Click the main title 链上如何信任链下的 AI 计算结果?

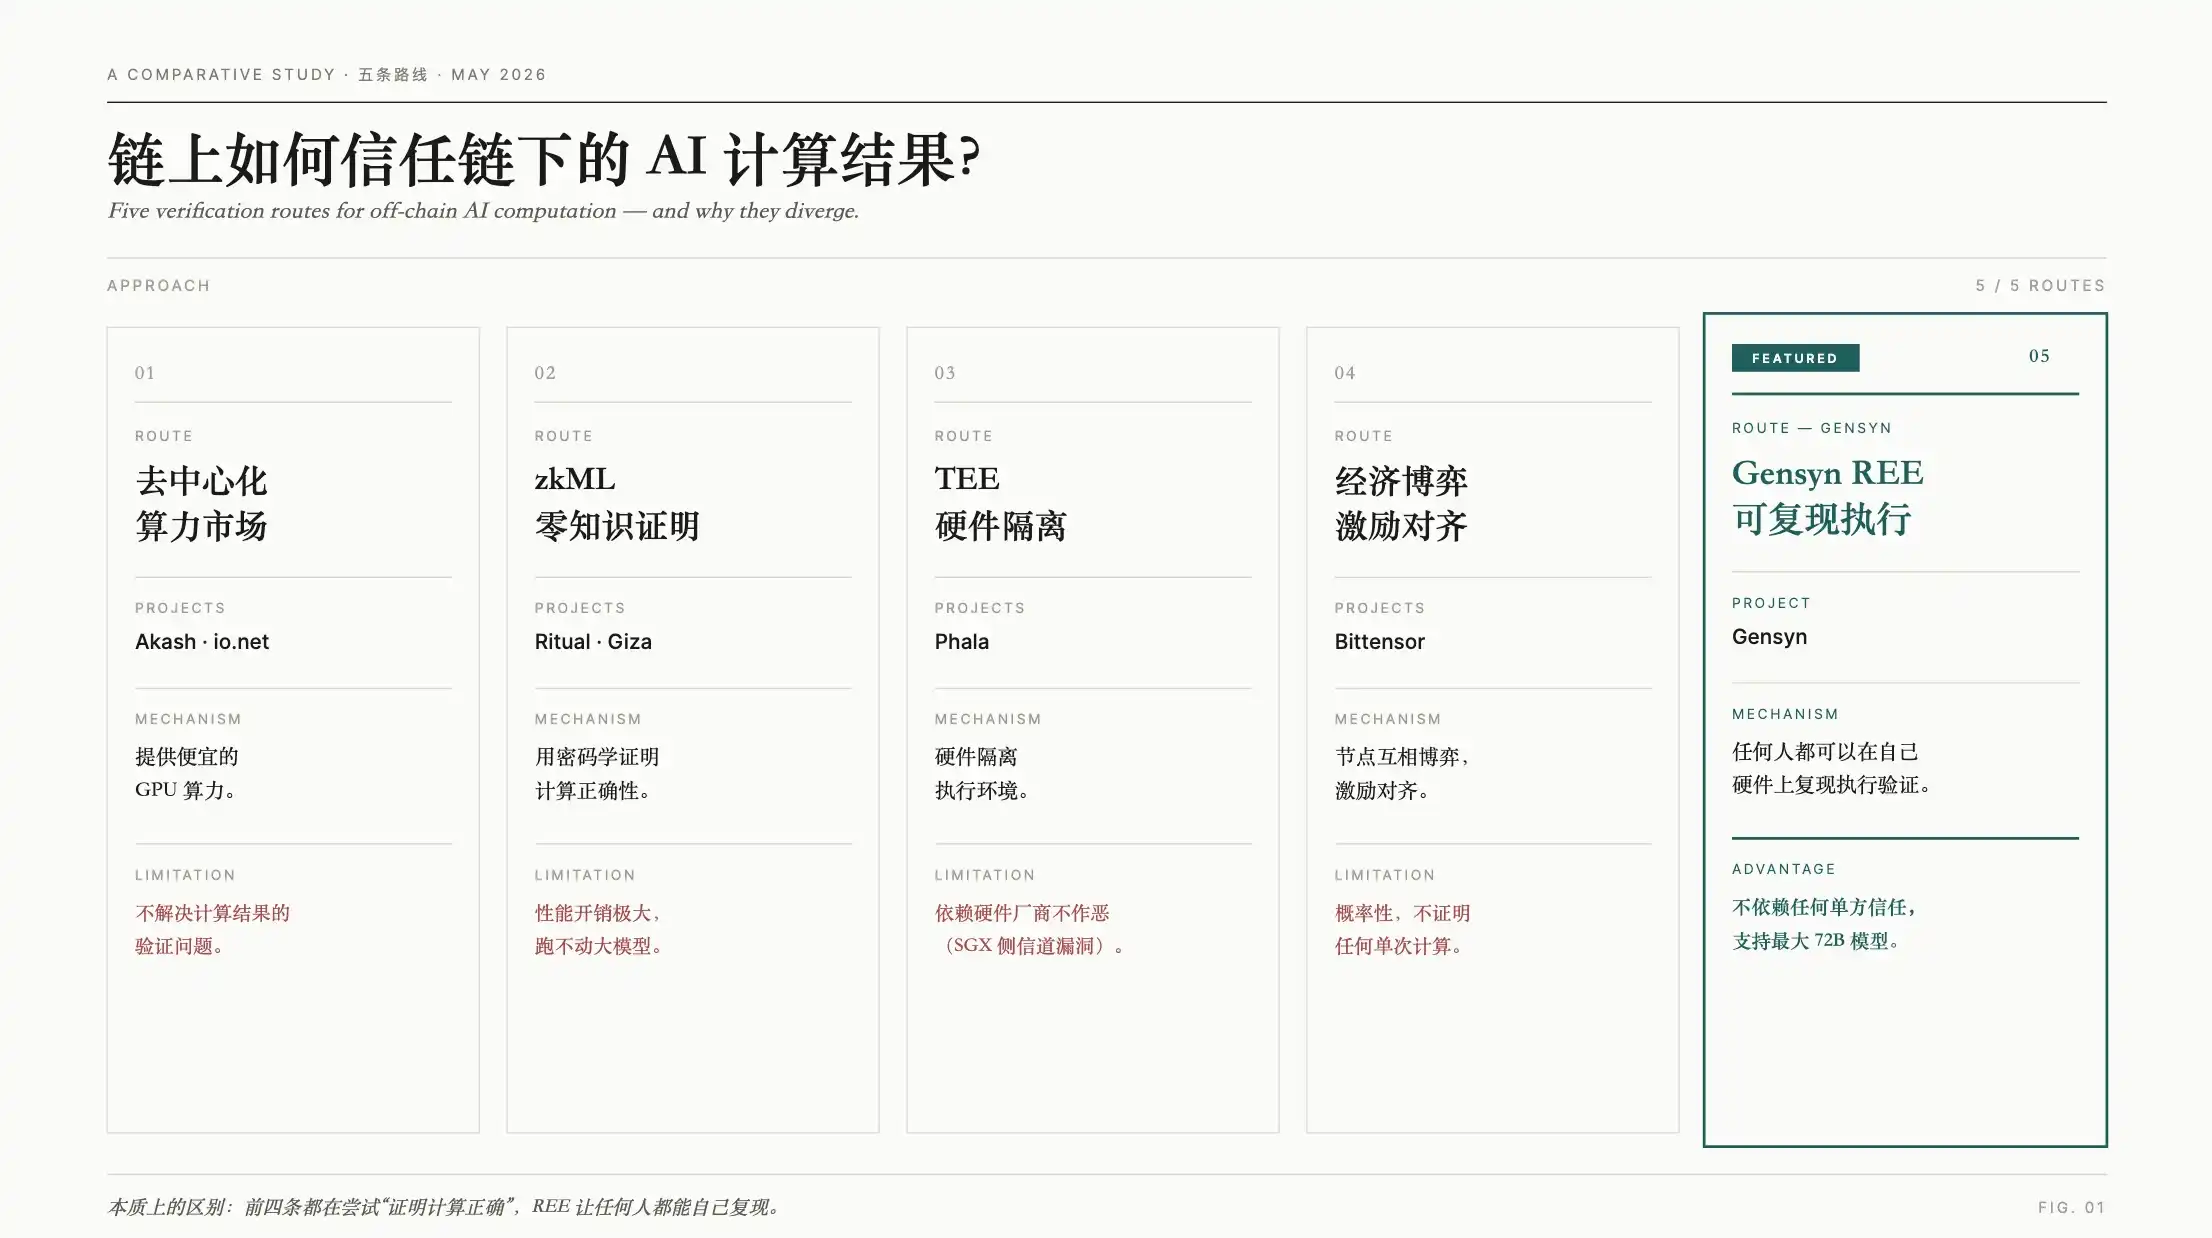pos(545,160)
